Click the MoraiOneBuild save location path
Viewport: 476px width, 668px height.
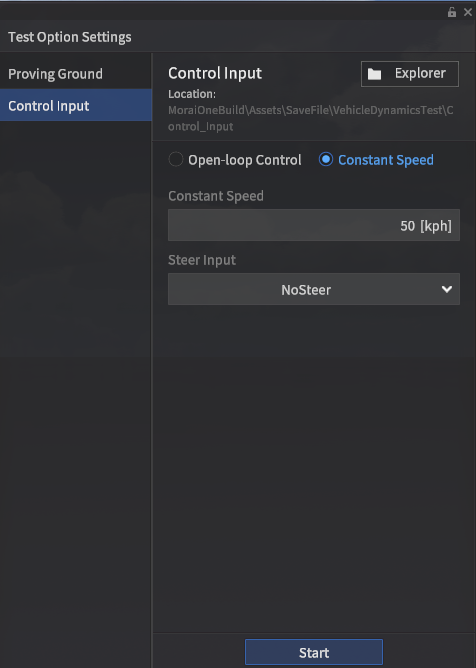coord(310,118)
